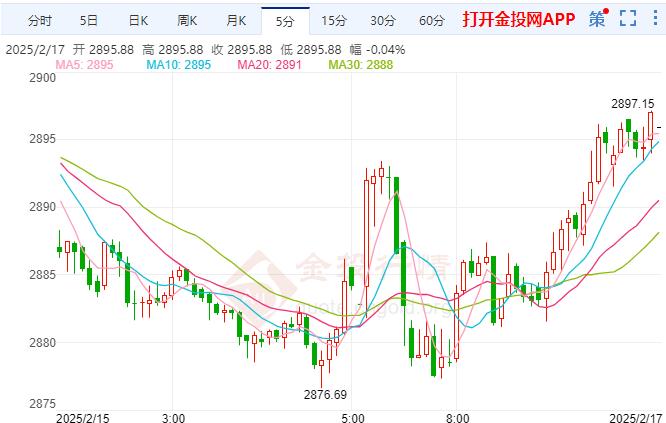Viewport: 666px width, 423px height.
Task: Click the 8:00 time axis label
Action: coord(457,418)
